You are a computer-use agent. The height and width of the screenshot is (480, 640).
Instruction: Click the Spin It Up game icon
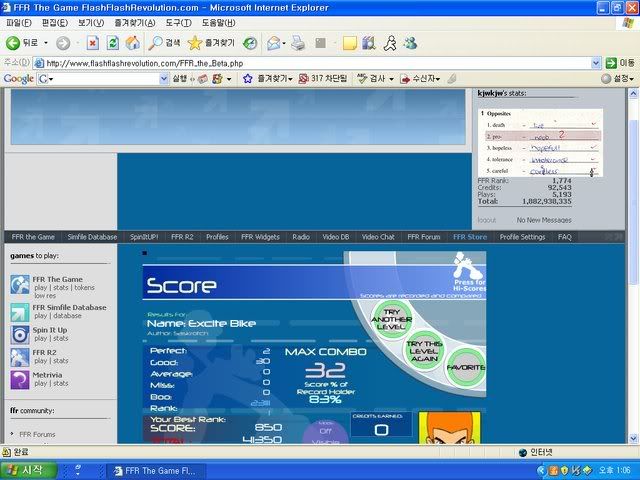pyautogui.click(x=20, y=333)
